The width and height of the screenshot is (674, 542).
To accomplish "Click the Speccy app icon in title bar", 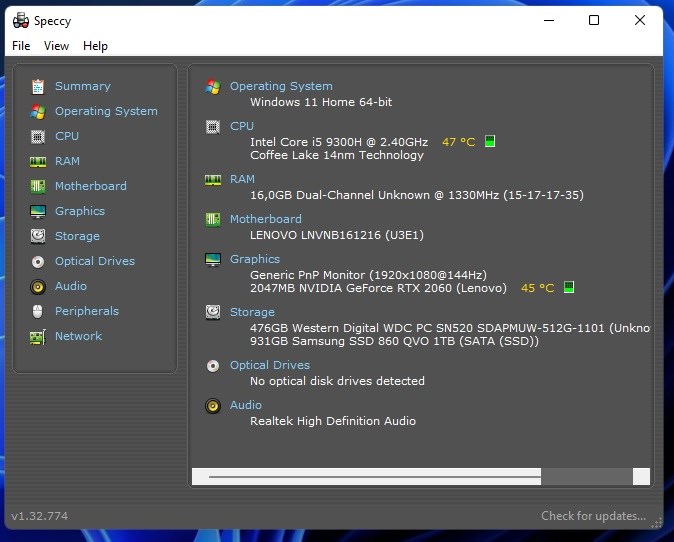I will 21,21.
